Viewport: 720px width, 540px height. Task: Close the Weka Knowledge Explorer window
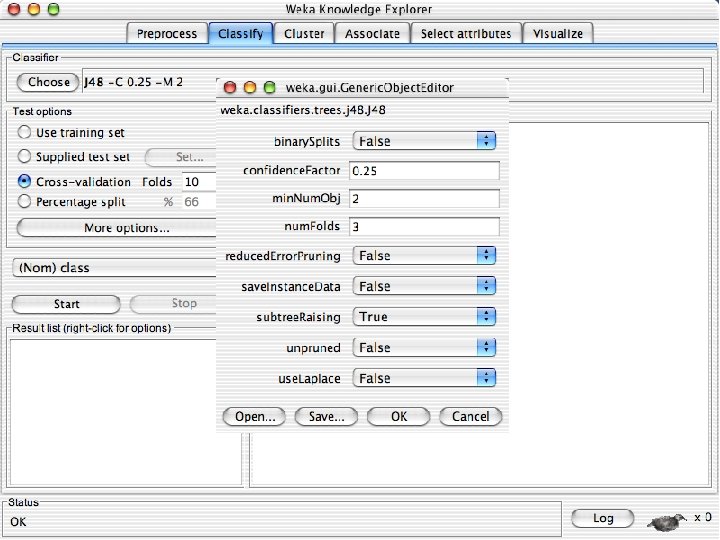tap(14, 9)
